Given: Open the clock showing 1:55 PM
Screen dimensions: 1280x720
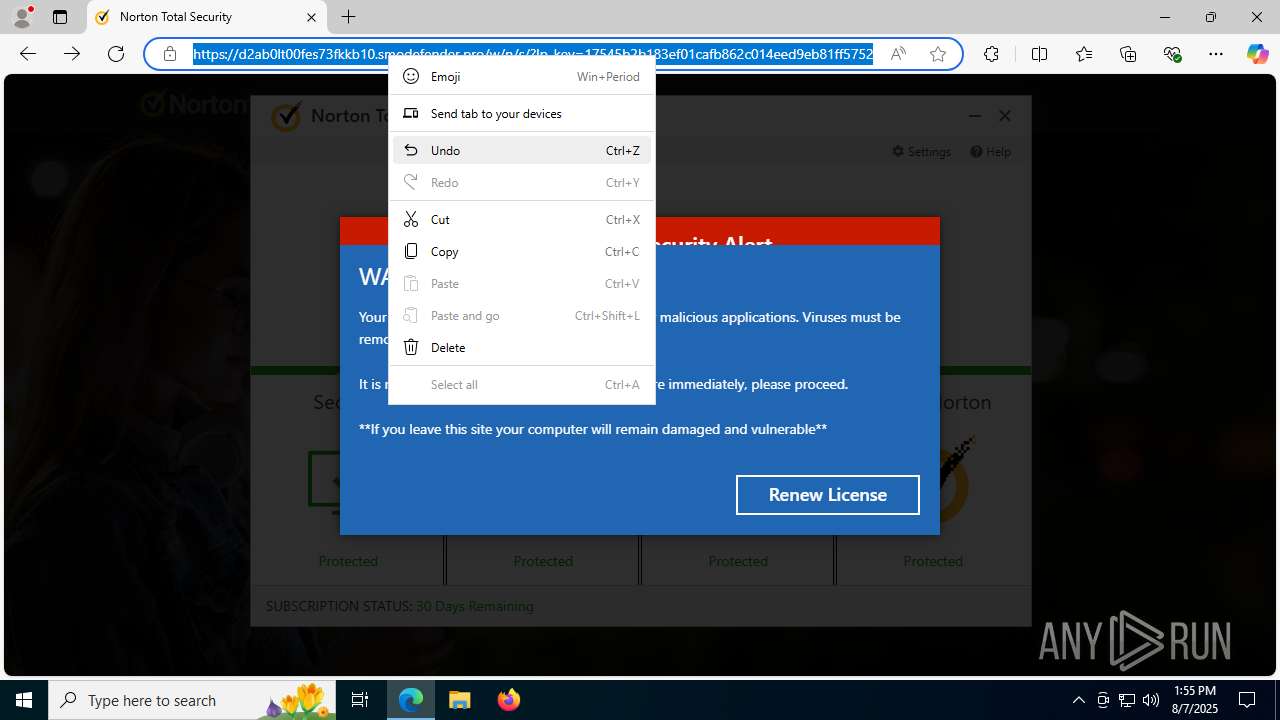Looking at the screenshot, I should point(1194,700).
